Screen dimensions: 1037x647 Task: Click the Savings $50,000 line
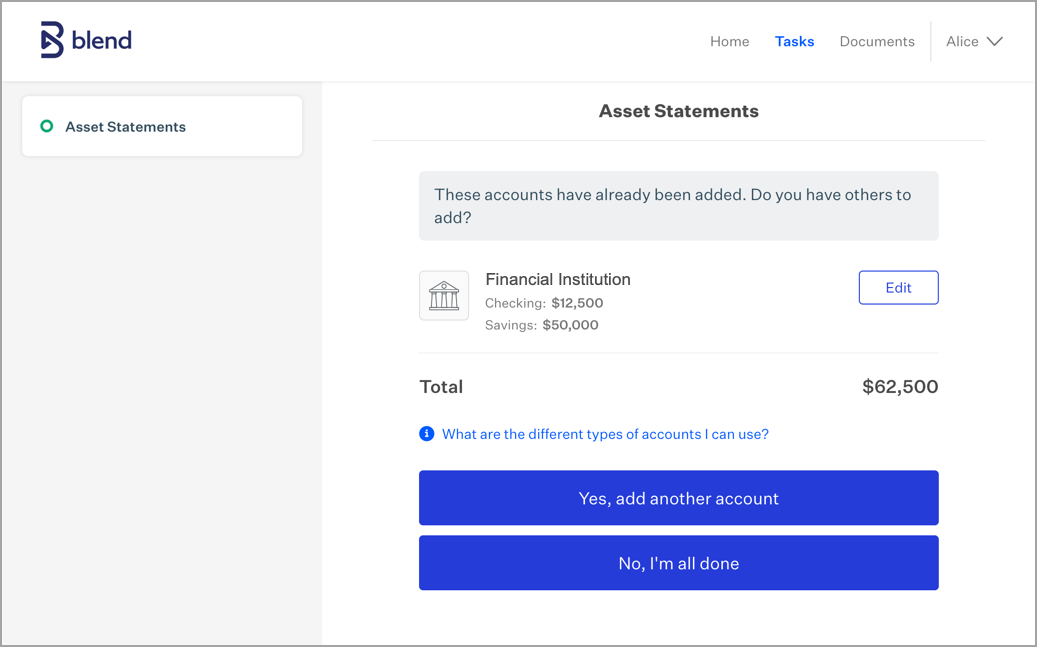click(x=542, y=325)
